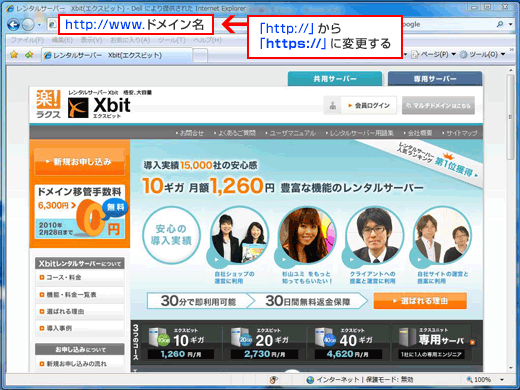Open the ページ(P) toolbar dropdown
This screenshot has height=390, width=520.
433,54
